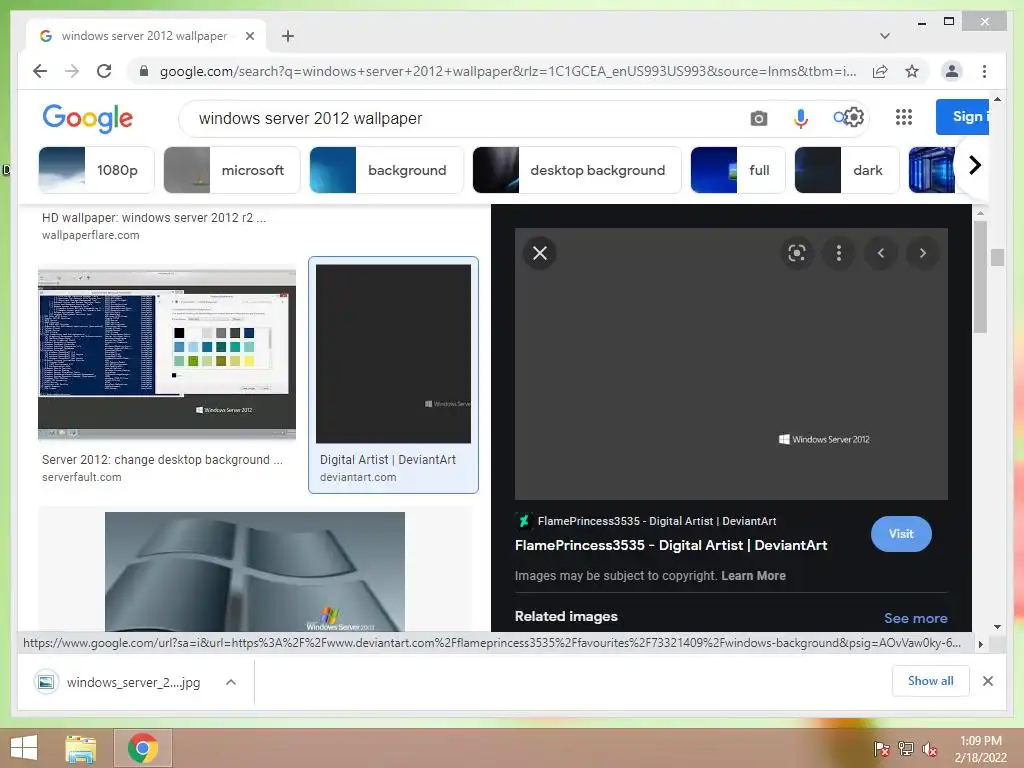1024x768 pixels.
Task: Expand the download item options chevron
Action: click(x=231, y=682)
